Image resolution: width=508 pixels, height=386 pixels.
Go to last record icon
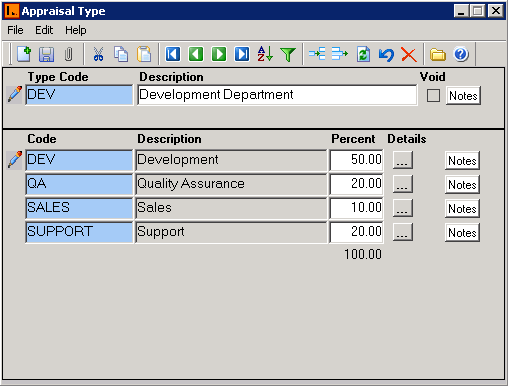pyautogui.click(x=242, y=54)
